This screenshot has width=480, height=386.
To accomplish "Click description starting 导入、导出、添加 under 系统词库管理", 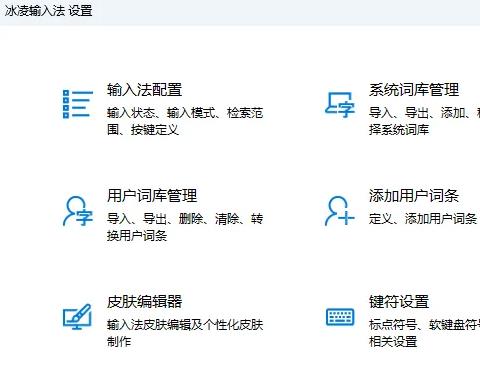I will click(424, 121).
